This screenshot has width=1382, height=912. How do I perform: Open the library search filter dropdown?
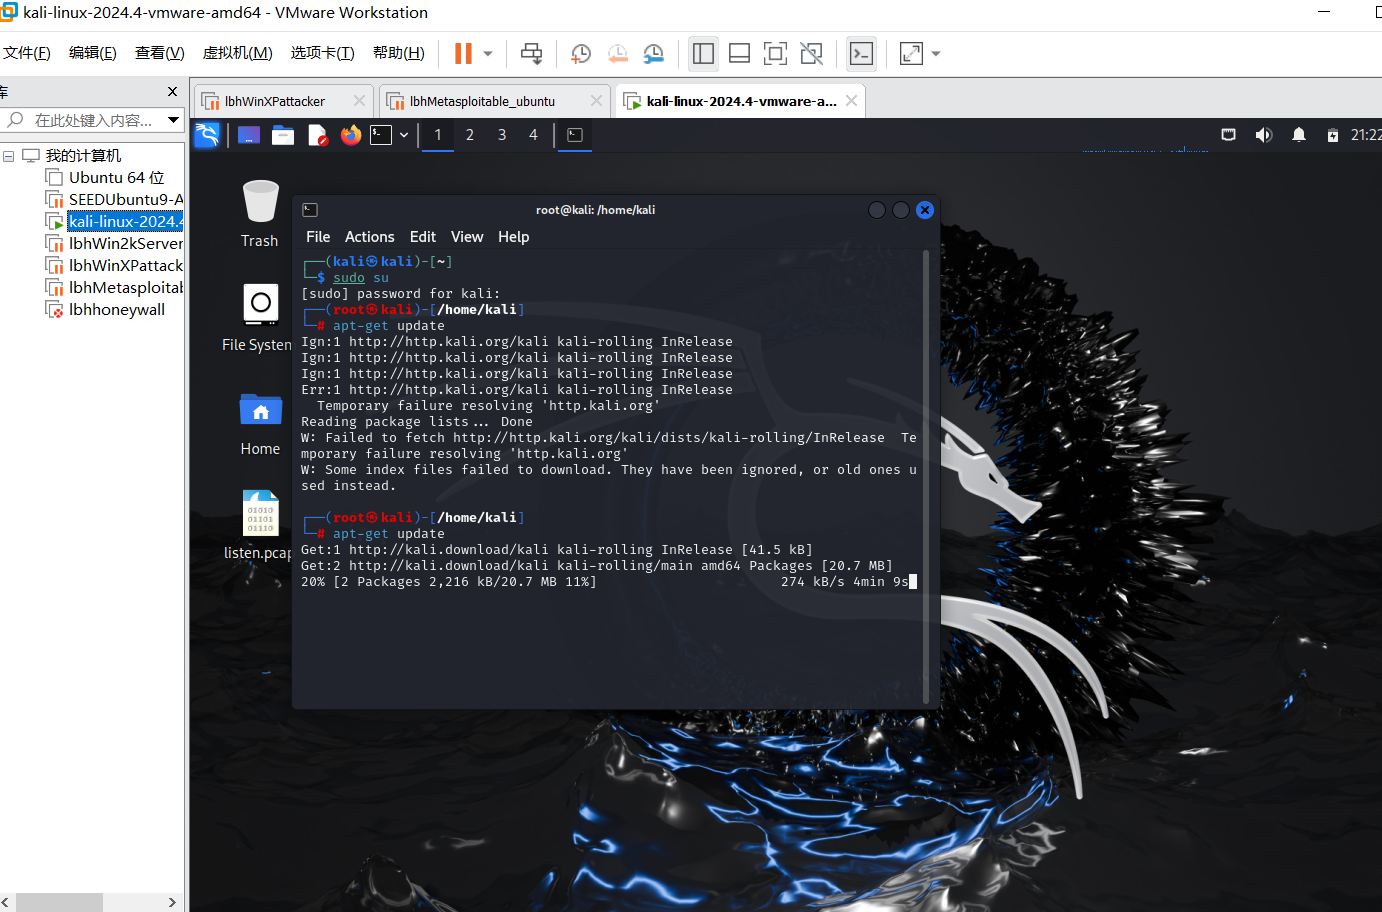point(174,120)
